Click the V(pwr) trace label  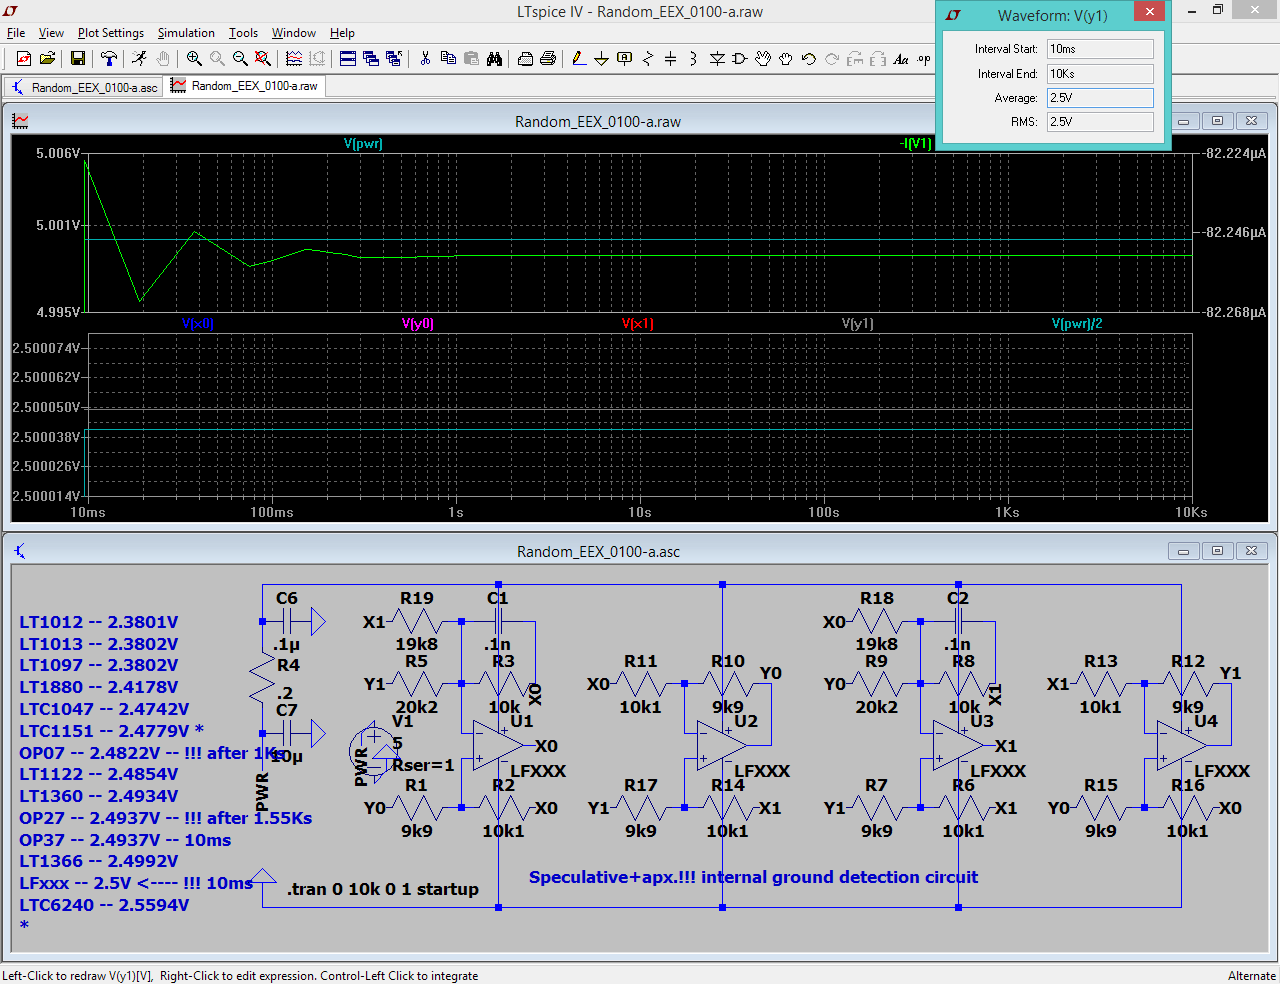pyautogui.click(x=363, y=143)
